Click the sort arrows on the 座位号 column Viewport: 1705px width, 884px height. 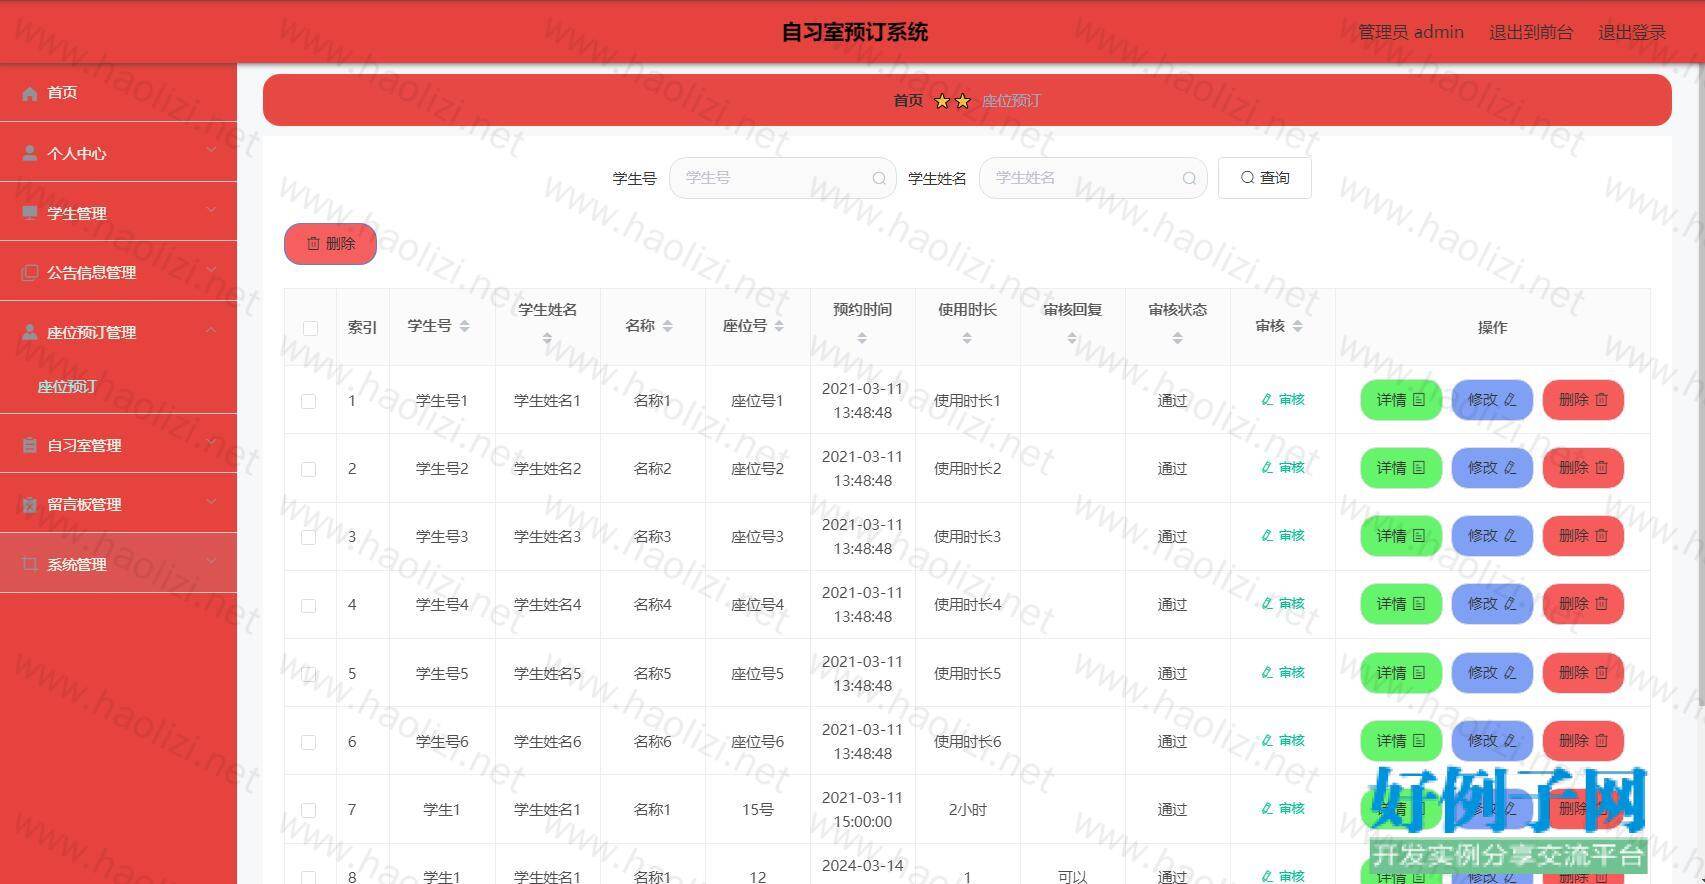pyautogui.click(x=779, y=326)
